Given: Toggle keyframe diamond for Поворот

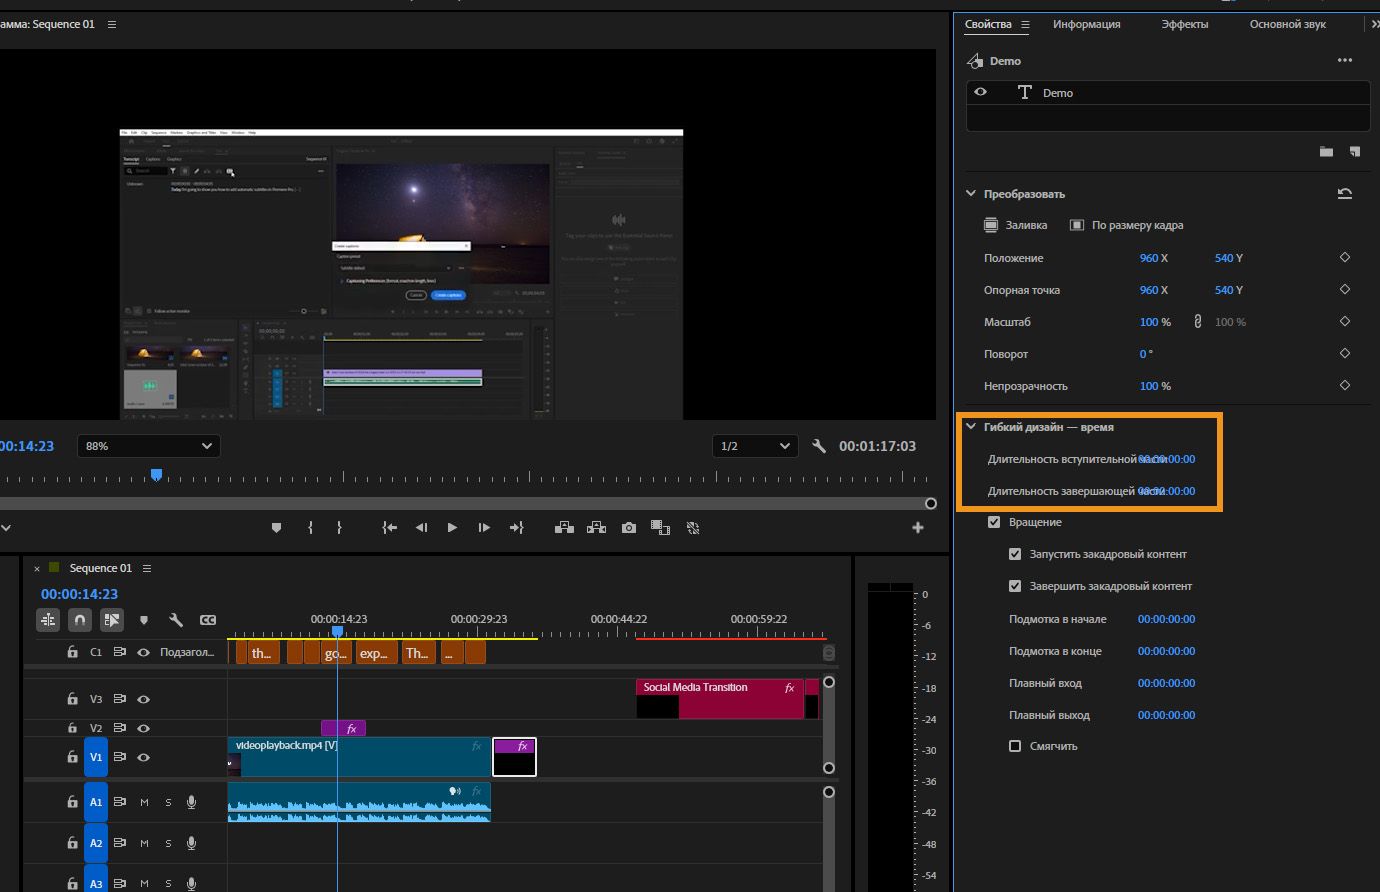Looking at the screenshot, I should point(1345,354).
